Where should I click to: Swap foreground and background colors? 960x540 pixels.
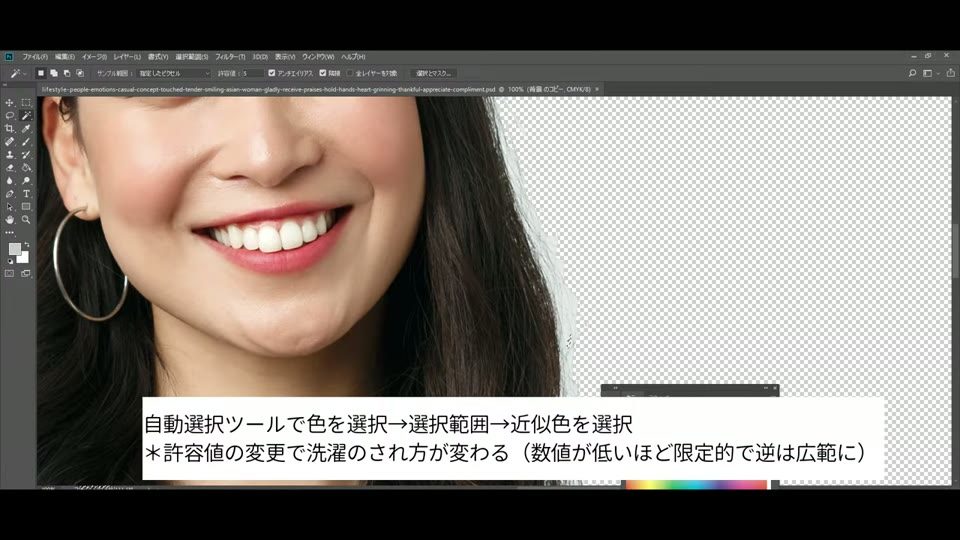[26, 245]
